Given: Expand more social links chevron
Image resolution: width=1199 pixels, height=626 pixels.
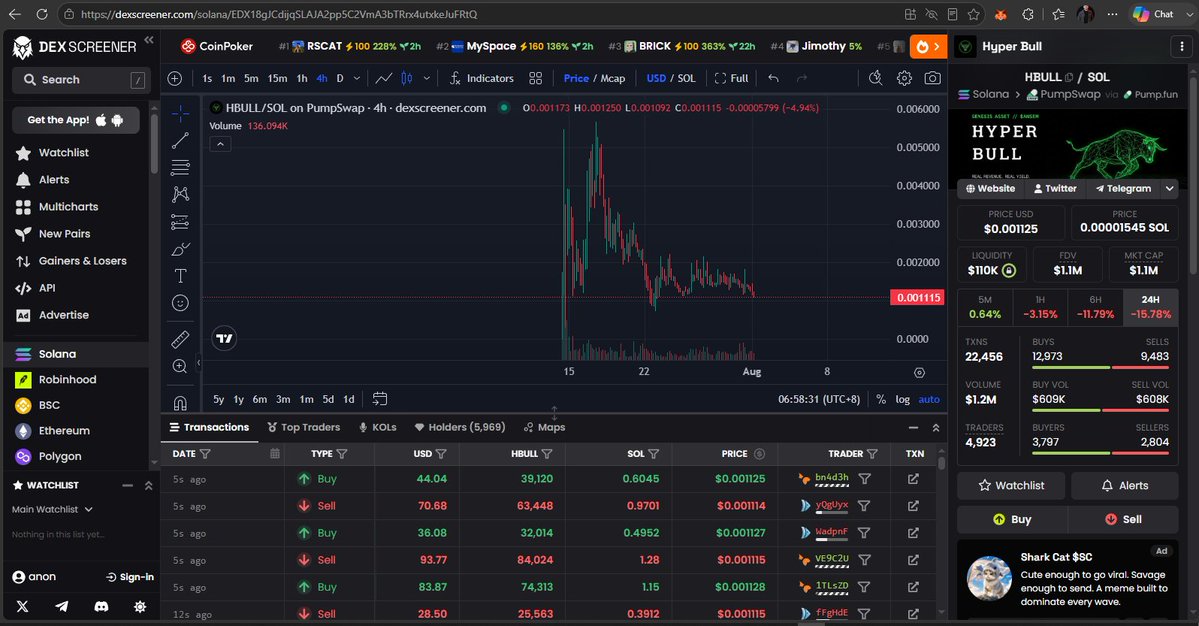Looking at the screenshot, I should [1169, 188].
